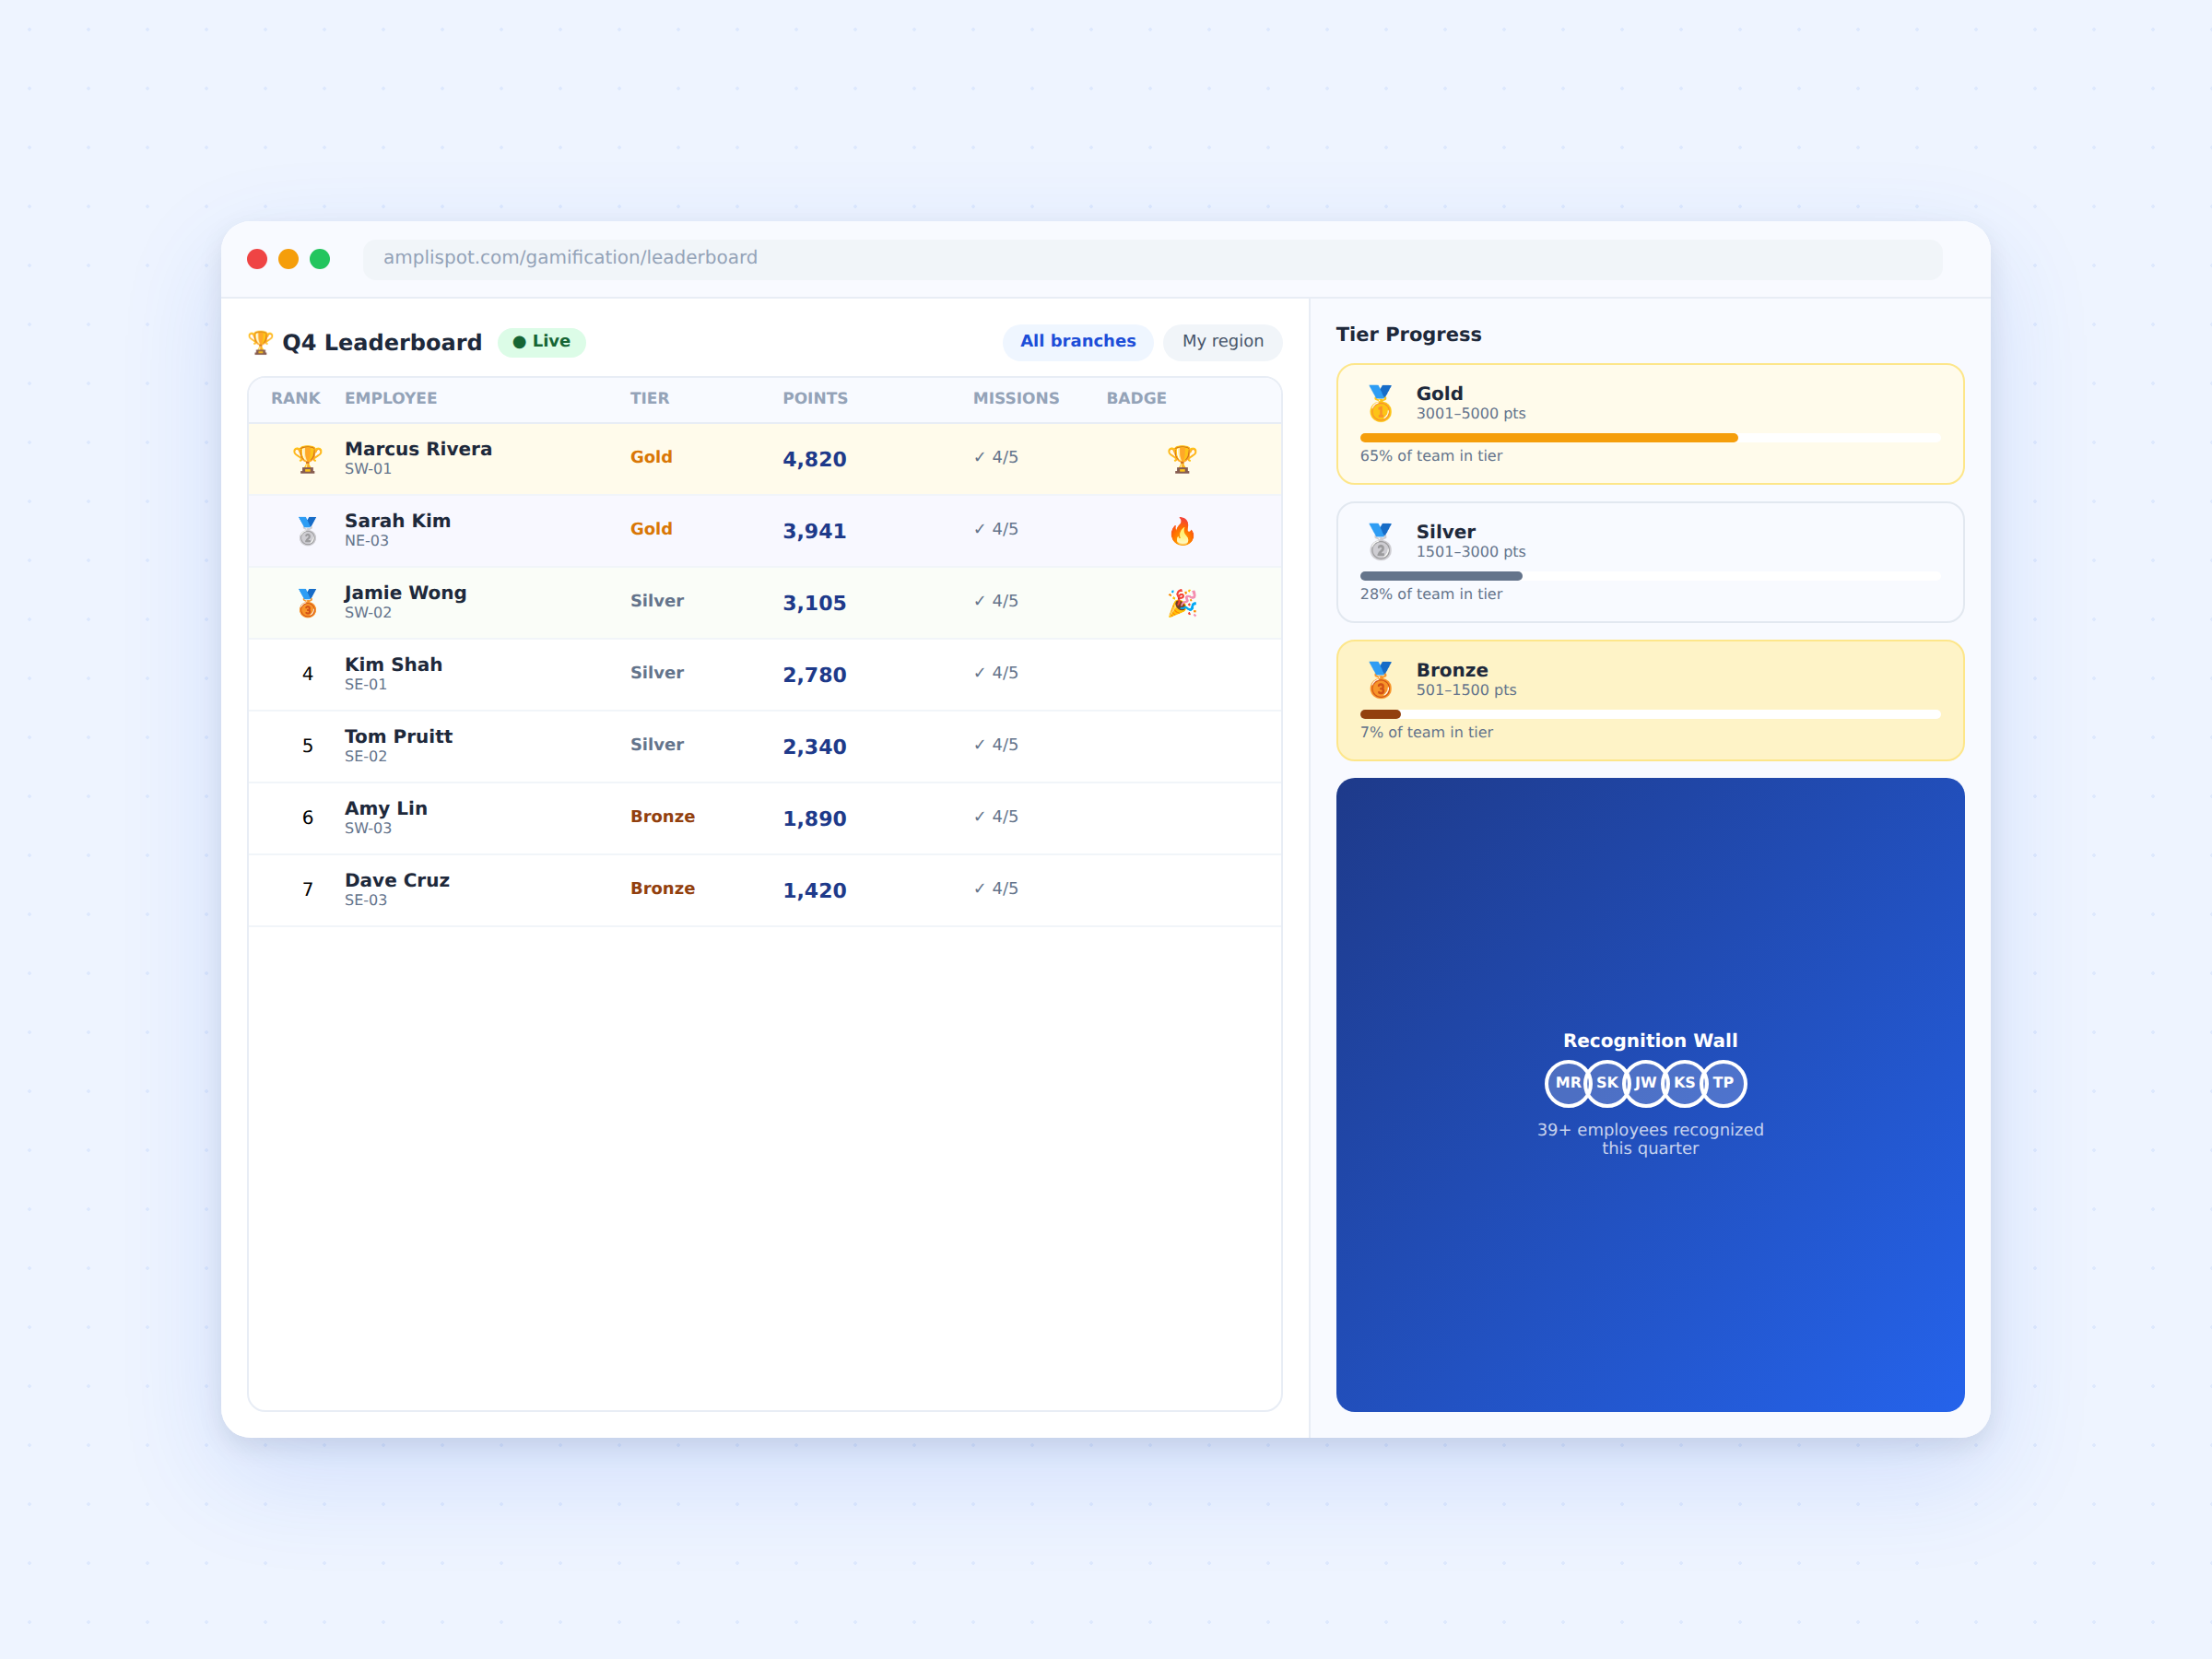Click the NE-03 branch code
The height and width of the screenshot is (1659, 2212).
367,541
